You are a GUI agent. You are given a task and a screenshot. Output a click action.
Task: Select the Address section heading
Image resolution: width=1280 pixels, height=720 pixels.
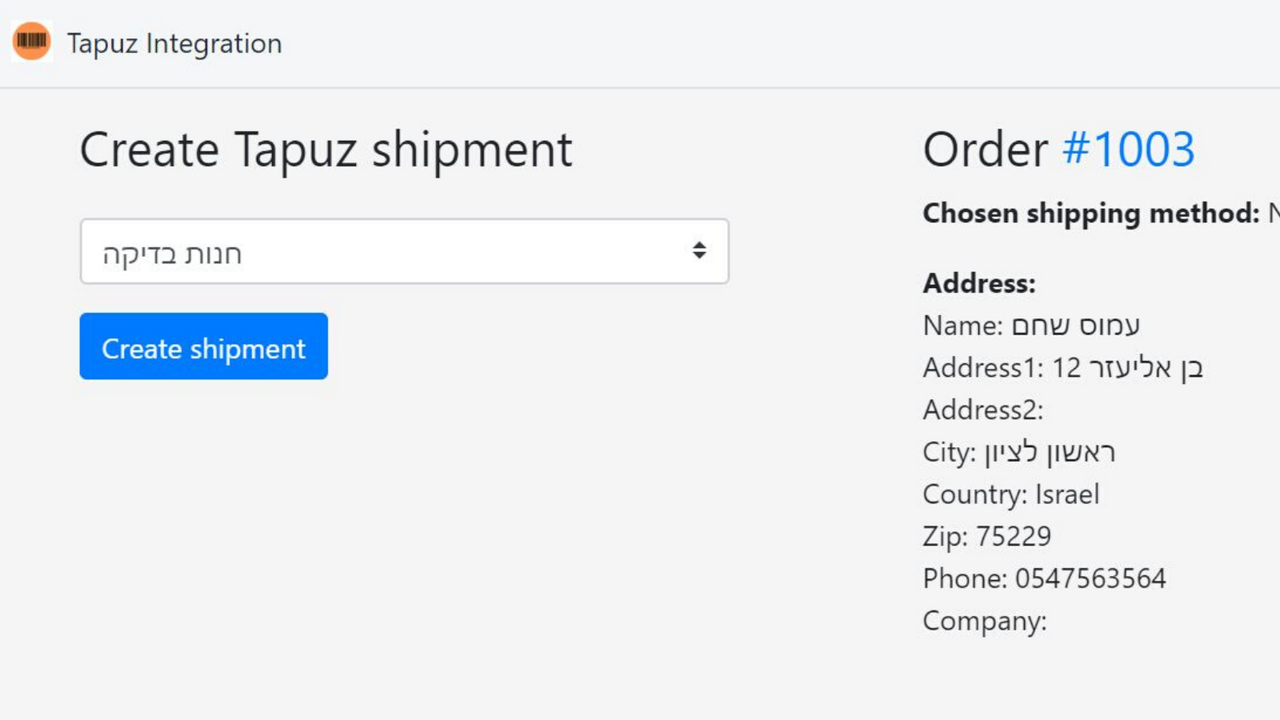point(978,283)
